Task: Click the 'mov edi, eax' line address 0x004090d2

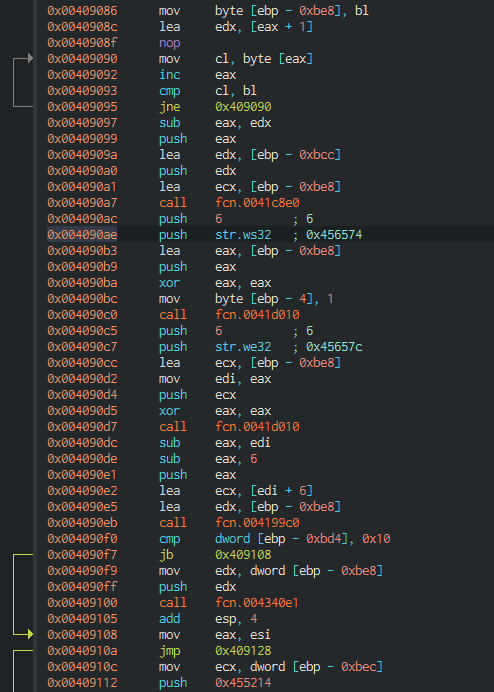Action: pos(82,379)
